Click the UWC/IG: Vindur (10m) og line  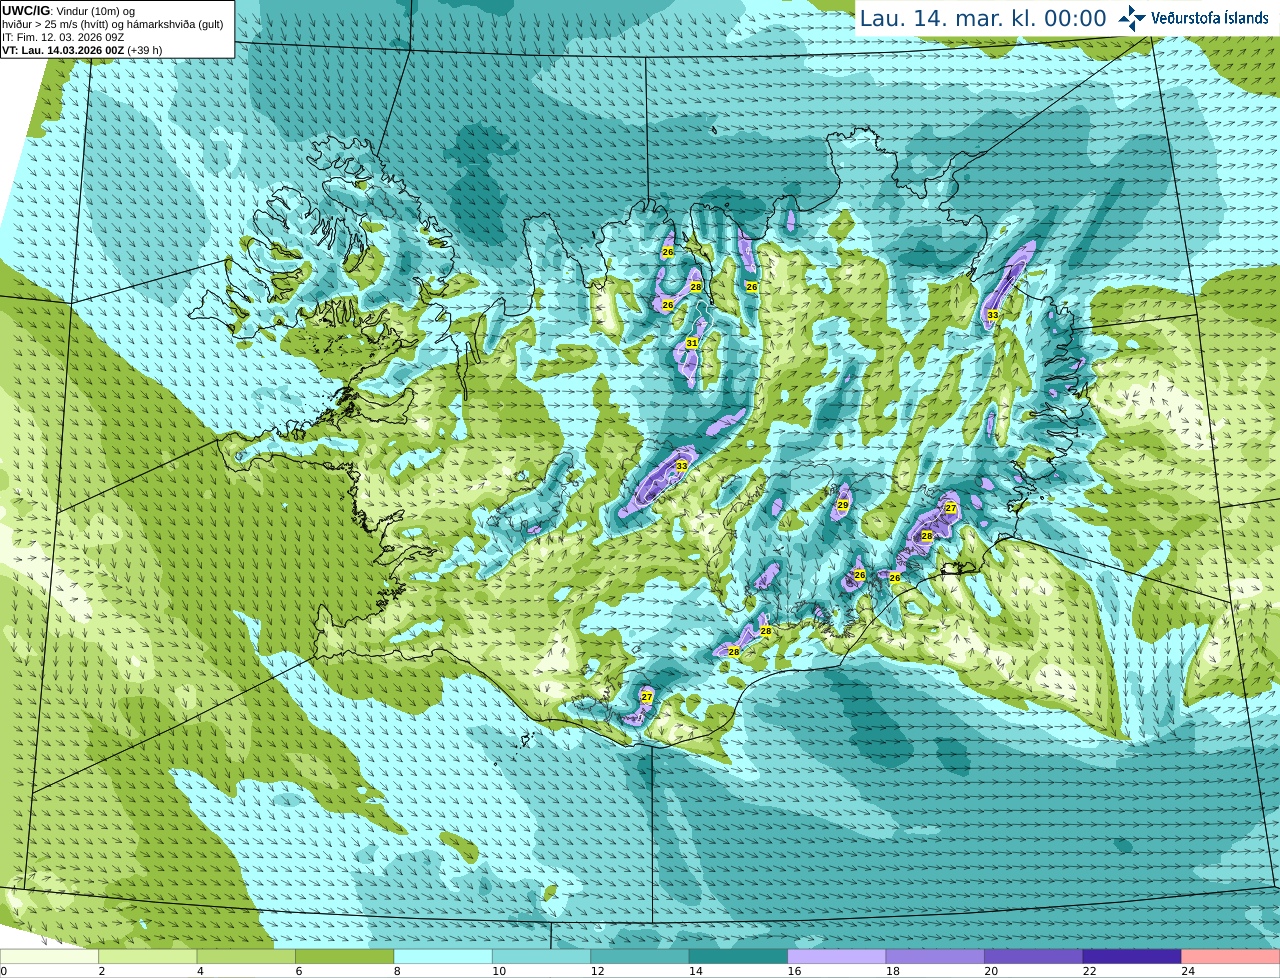point(69,11)
